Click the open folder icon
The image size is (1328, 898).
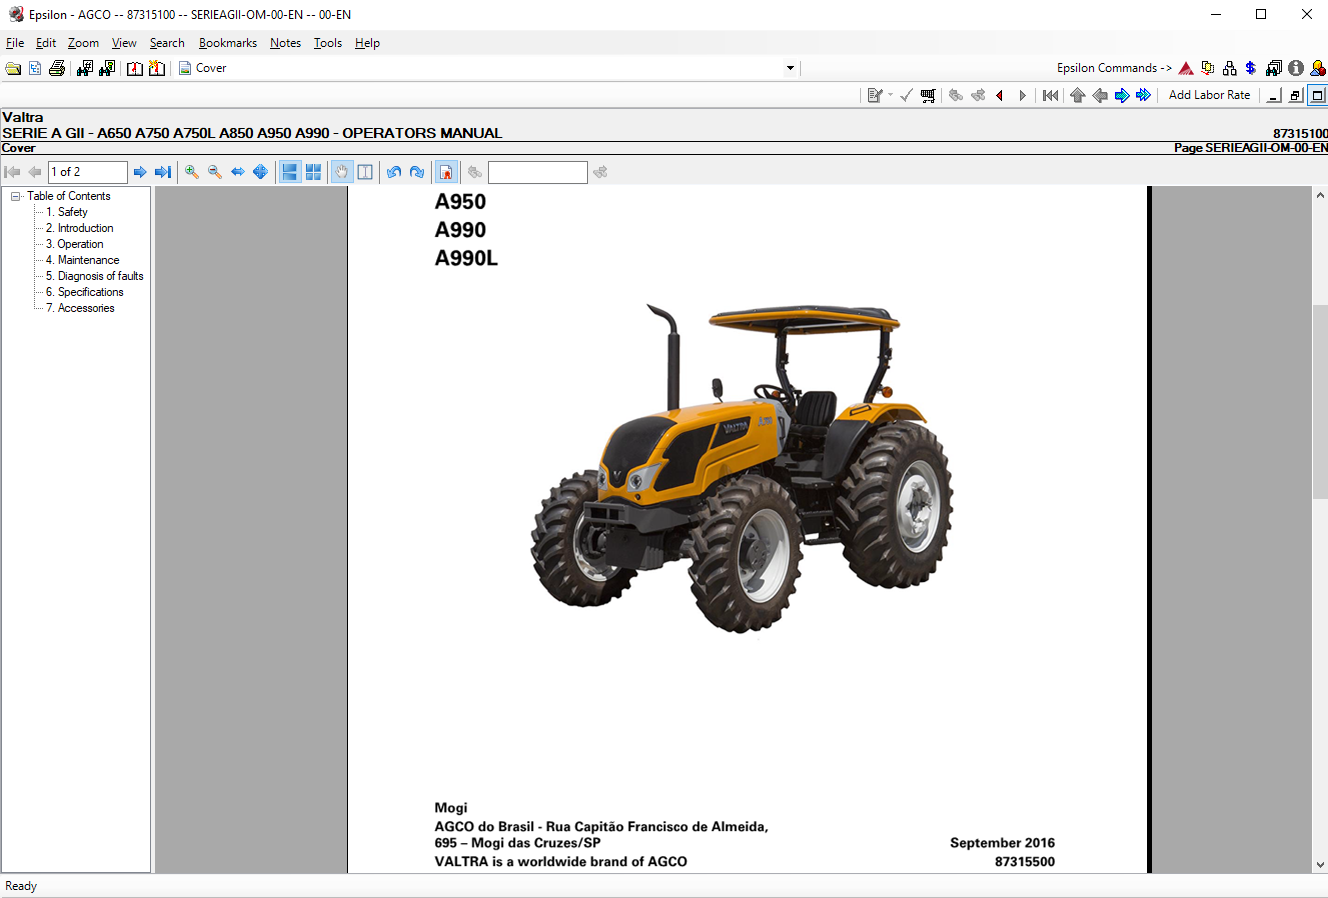tap(13, 68)
